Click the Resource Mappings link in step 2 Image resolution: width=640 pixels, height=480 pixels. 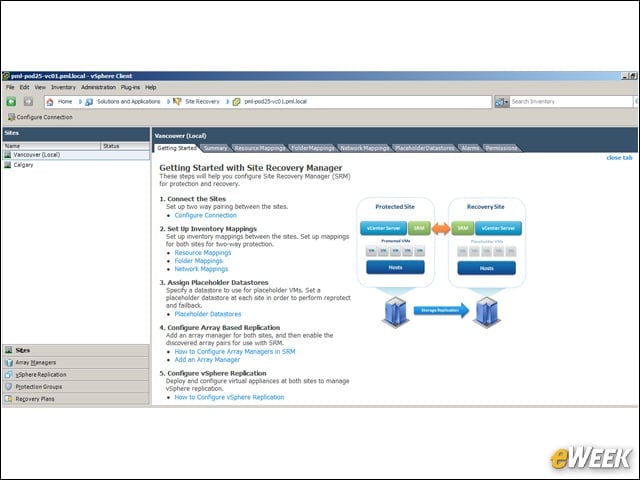[x=203, y=253]
